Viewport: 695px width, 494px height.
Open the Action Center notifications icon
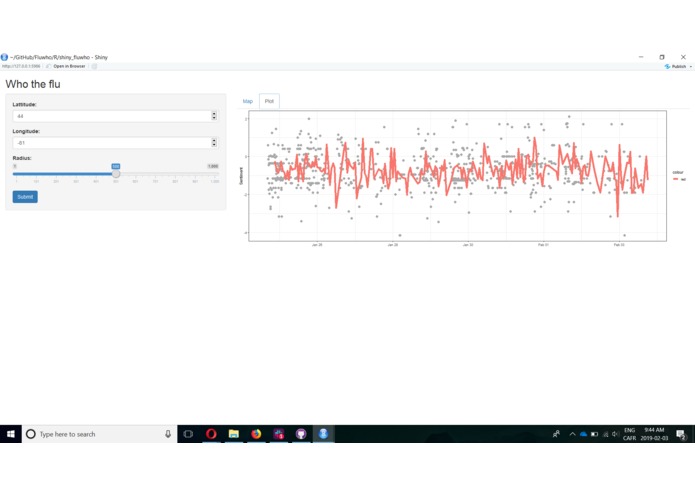pyautogui.click(x=681, y=434)
